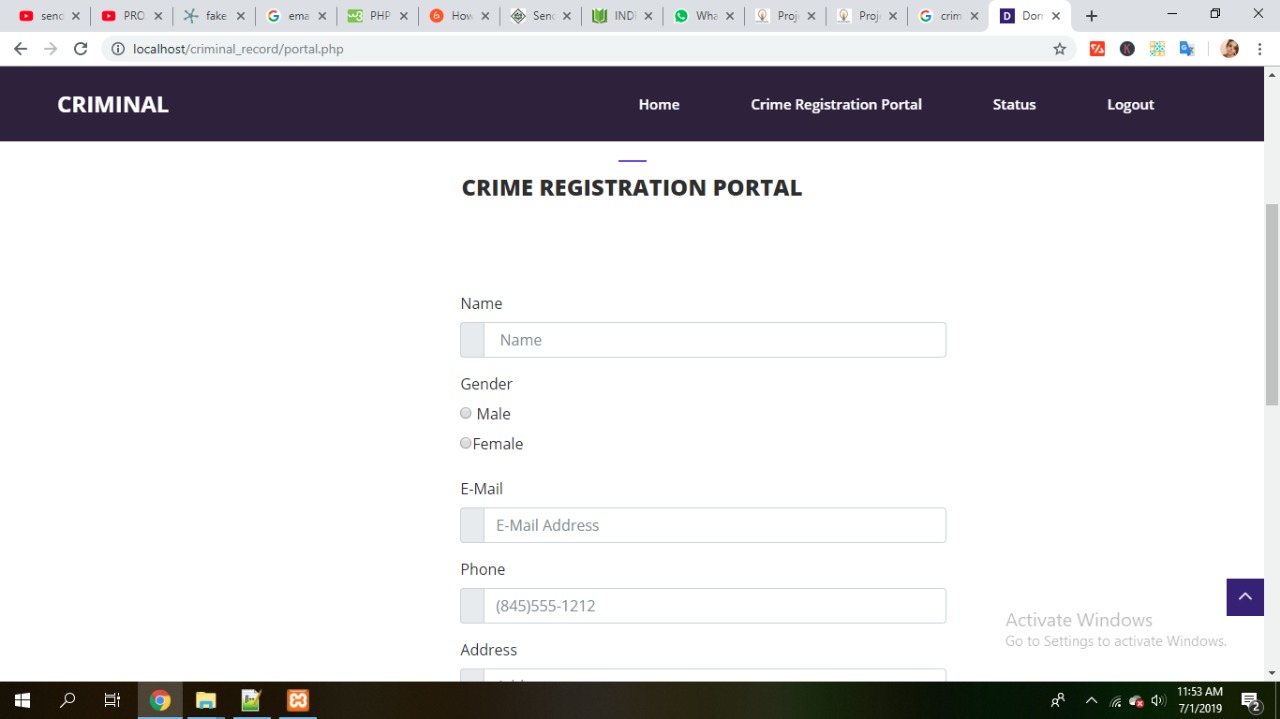Click the Logout link
The image size is (1280, 719).
coord(1130,104)
